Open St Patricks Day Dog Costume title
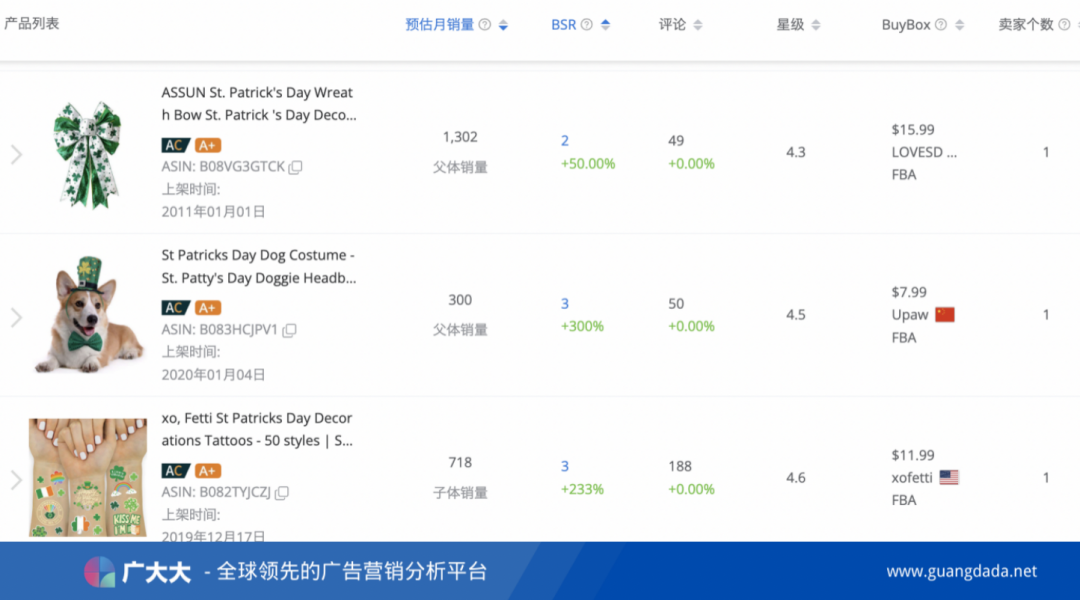Image resolution: width=1080 pixels, height=600 pixels. coord(259,267)
